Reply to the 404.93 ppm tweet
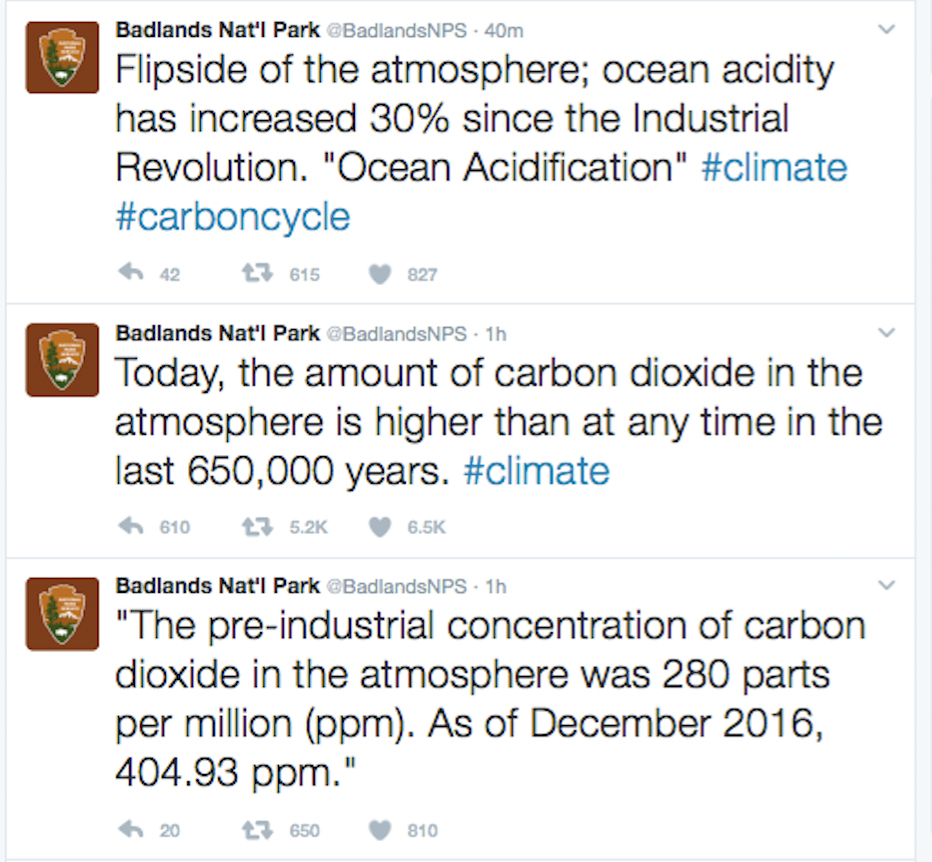This screenshot has width=932, height=862. pyautogui.click(x=131, y=829)
